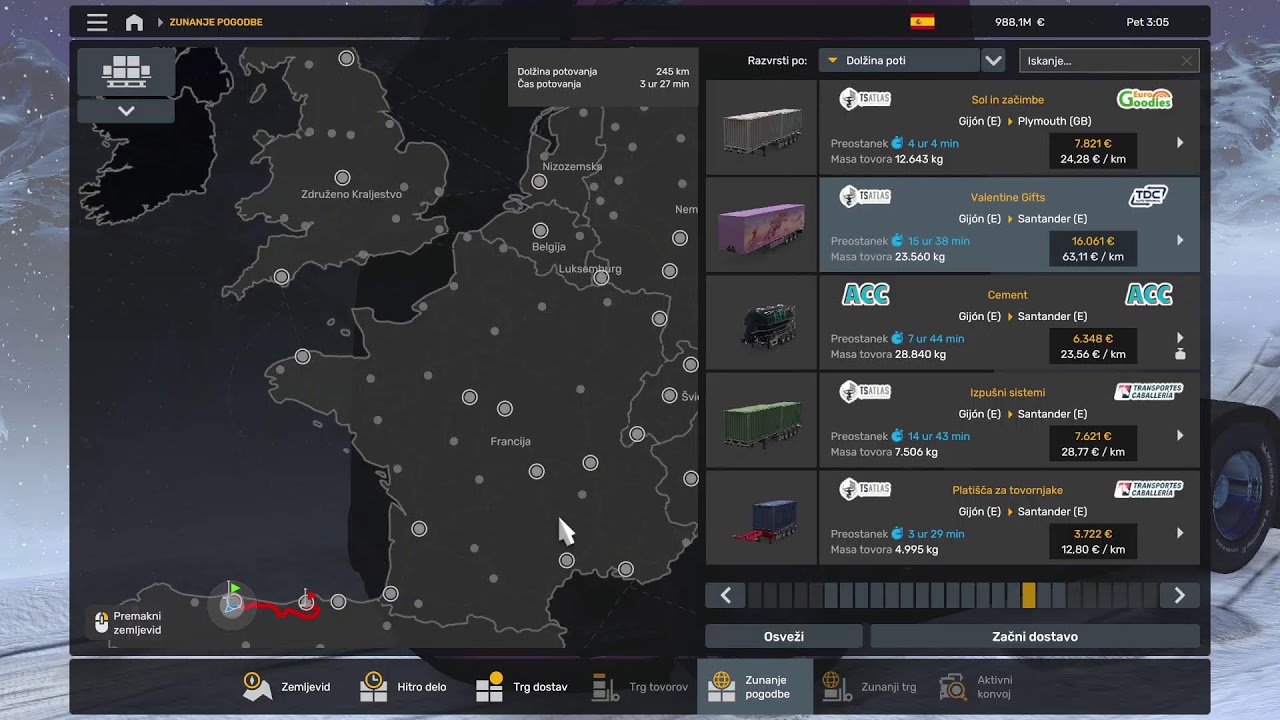Image resolution: width=1280 pixels, height=720 pixels.
Task: Click TS Atlas logo in Valentine Gifts row
Action: [865, 197]
